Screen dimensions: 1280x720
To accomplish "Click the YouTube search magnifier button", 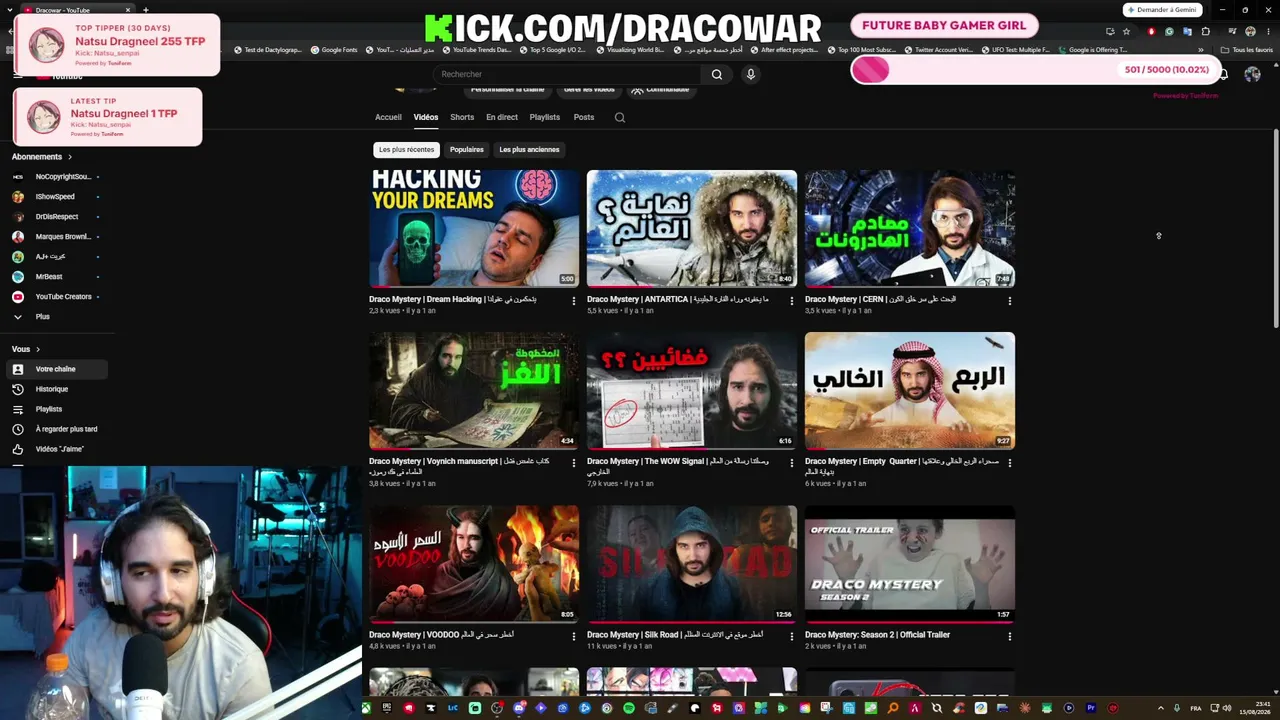I will click(716, 74).
